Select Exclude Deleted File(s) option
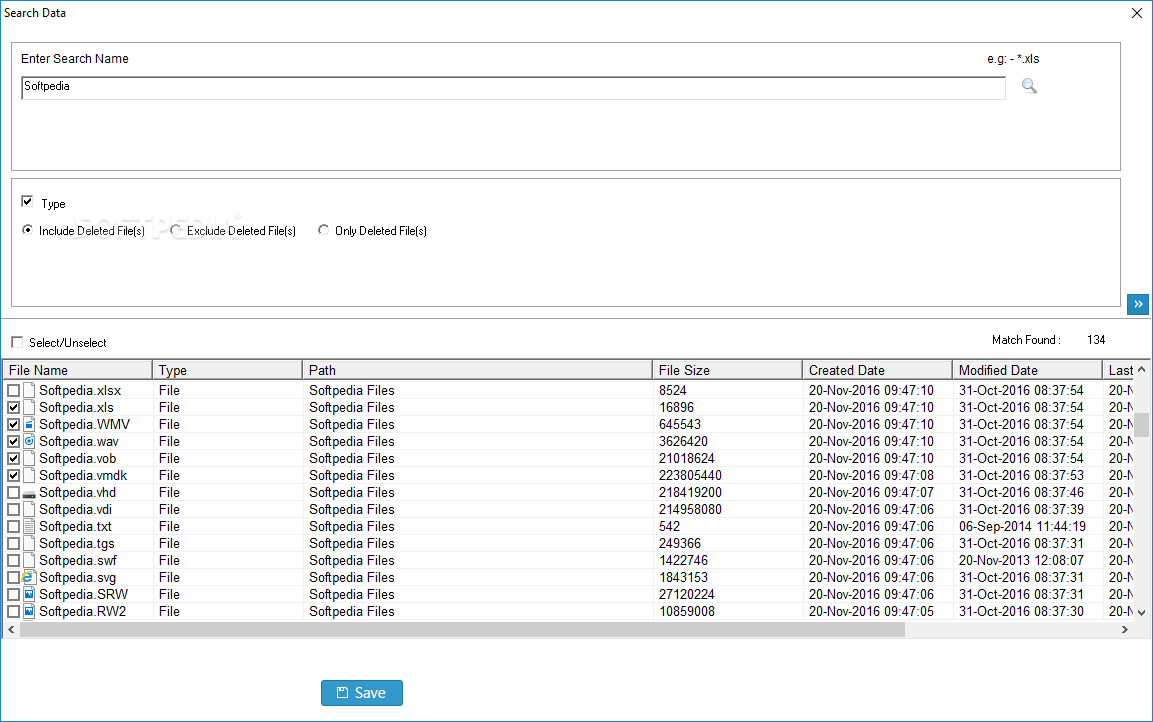 pos(176,230)
